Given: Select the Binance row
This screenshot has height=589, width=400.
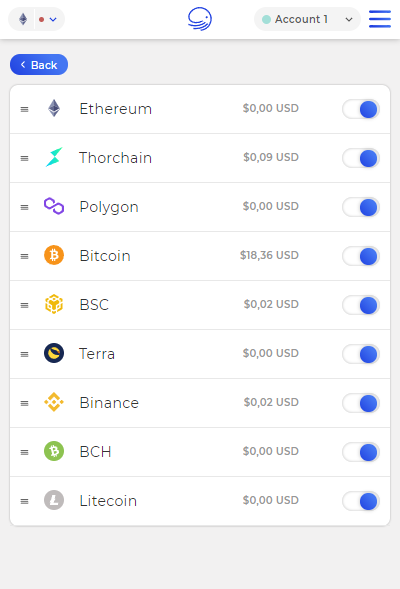Looking at the screenshot, I should (x=200, y=403).
